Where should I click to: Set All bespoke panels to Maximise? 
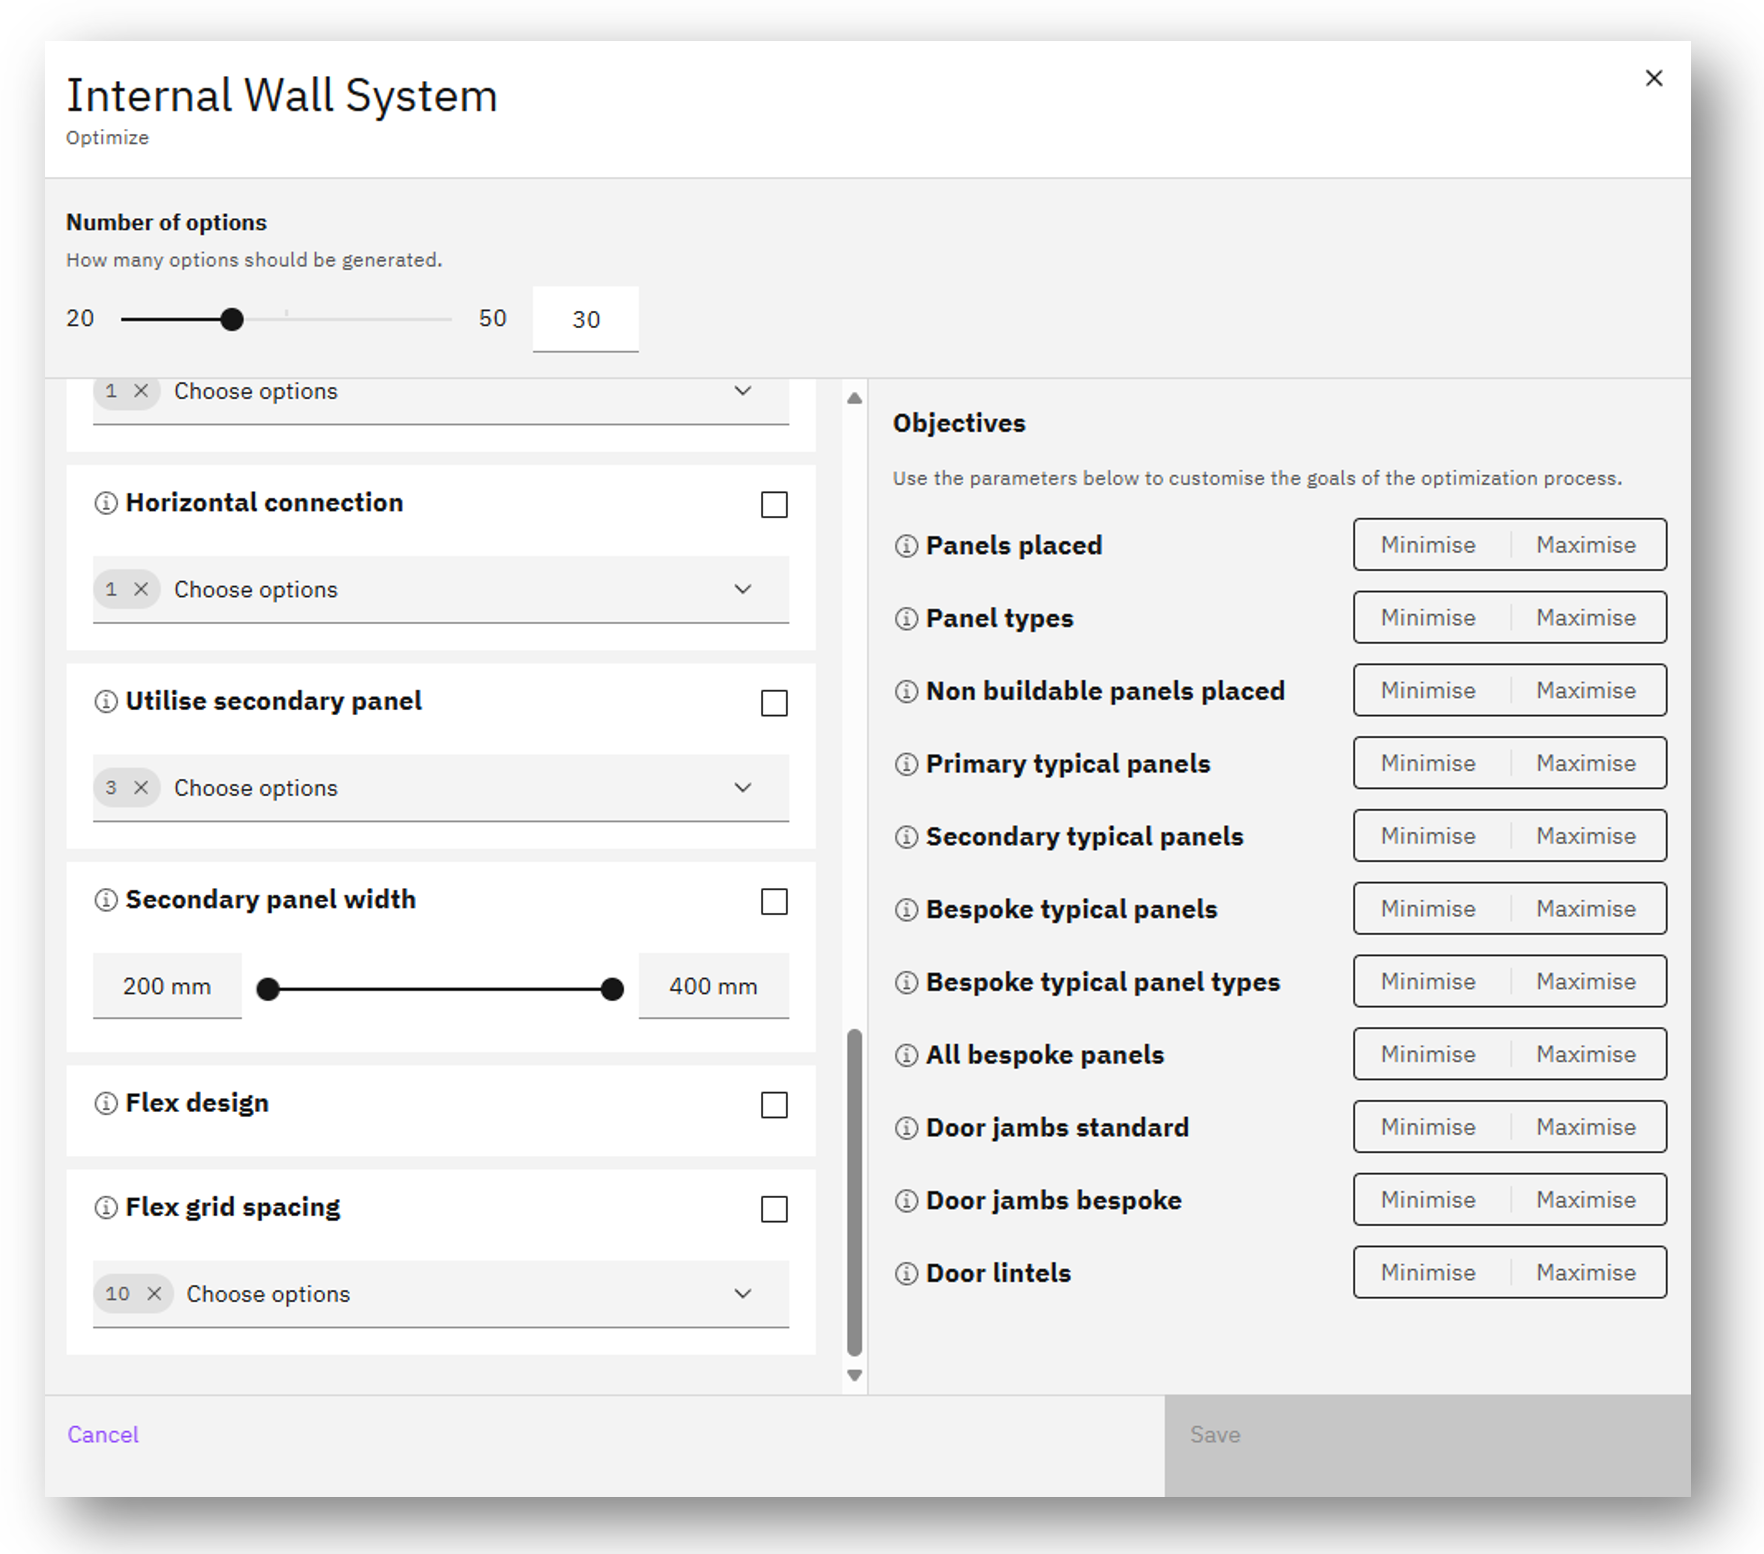[1587, 1054]
